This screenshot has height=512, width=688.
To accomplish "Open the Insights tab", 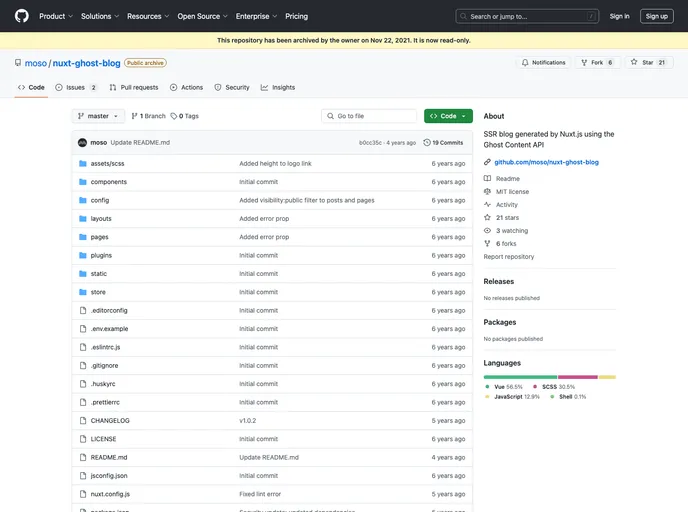I will tap(278, 87).
